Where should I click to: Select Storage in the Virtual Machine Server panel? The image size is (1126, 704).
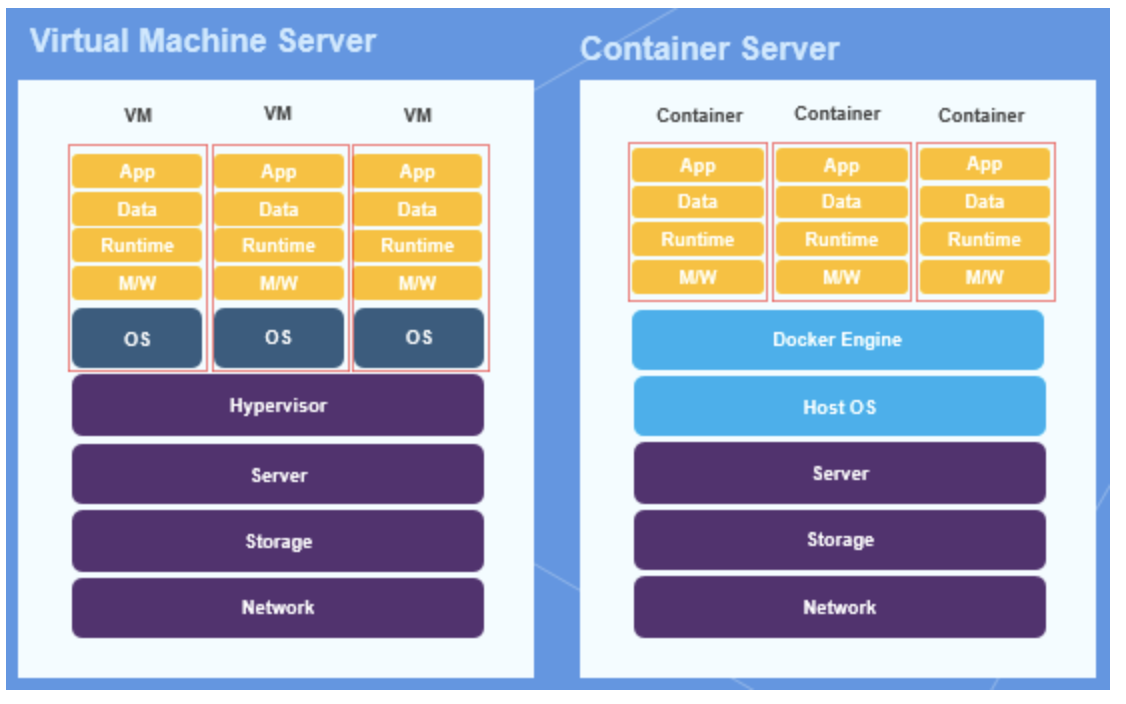pos(278,541)
